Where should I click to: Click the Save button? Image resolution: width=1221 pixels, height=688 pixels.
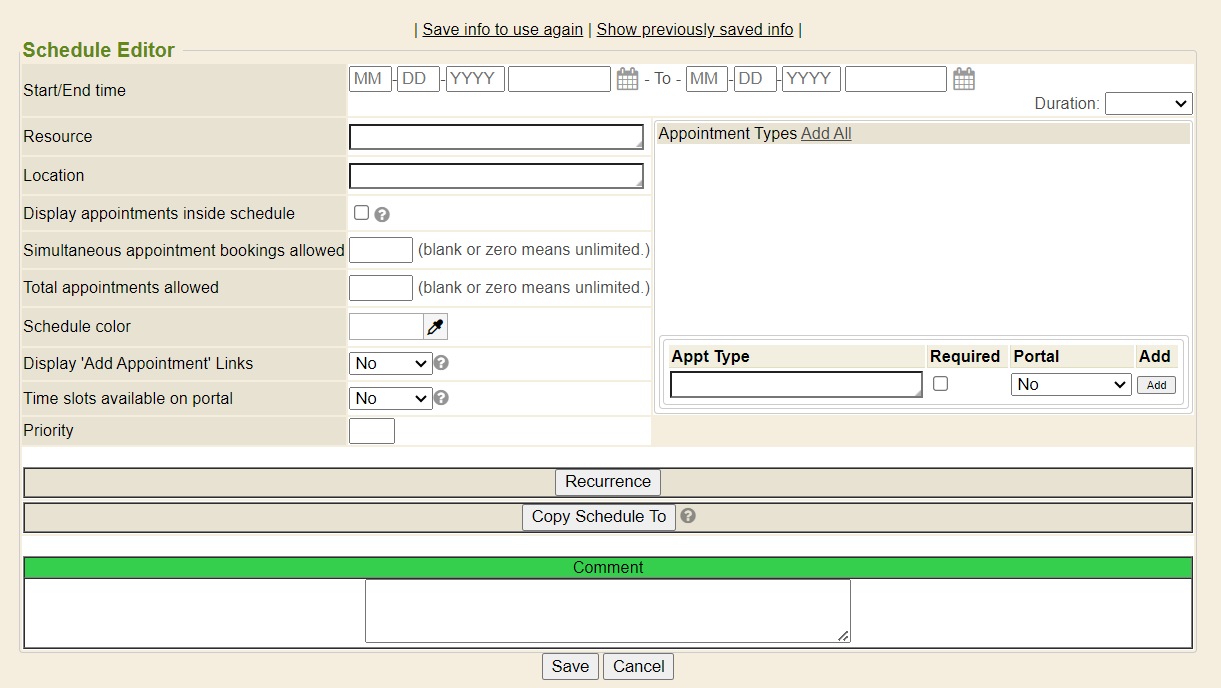[x=570, y=667]
